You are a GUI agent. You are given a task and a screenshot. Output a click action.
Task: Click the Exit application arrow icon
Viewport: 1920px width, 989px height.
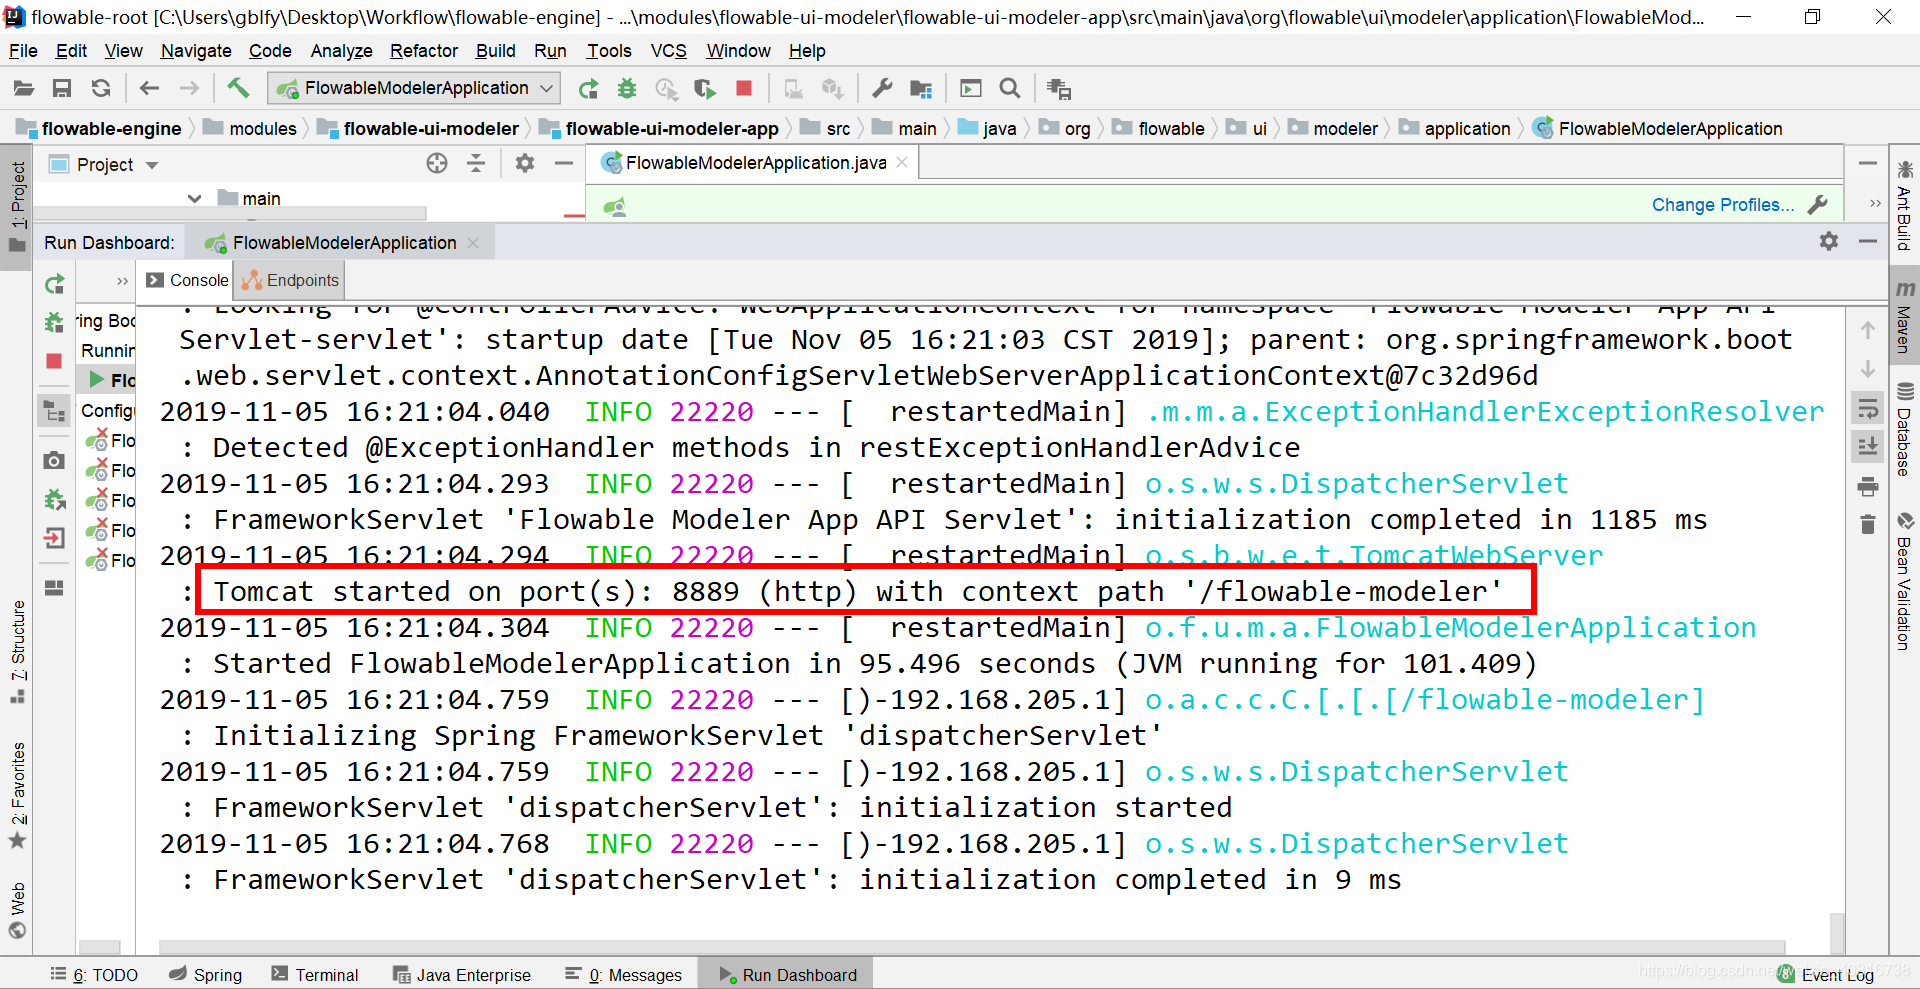coord(55,538)
